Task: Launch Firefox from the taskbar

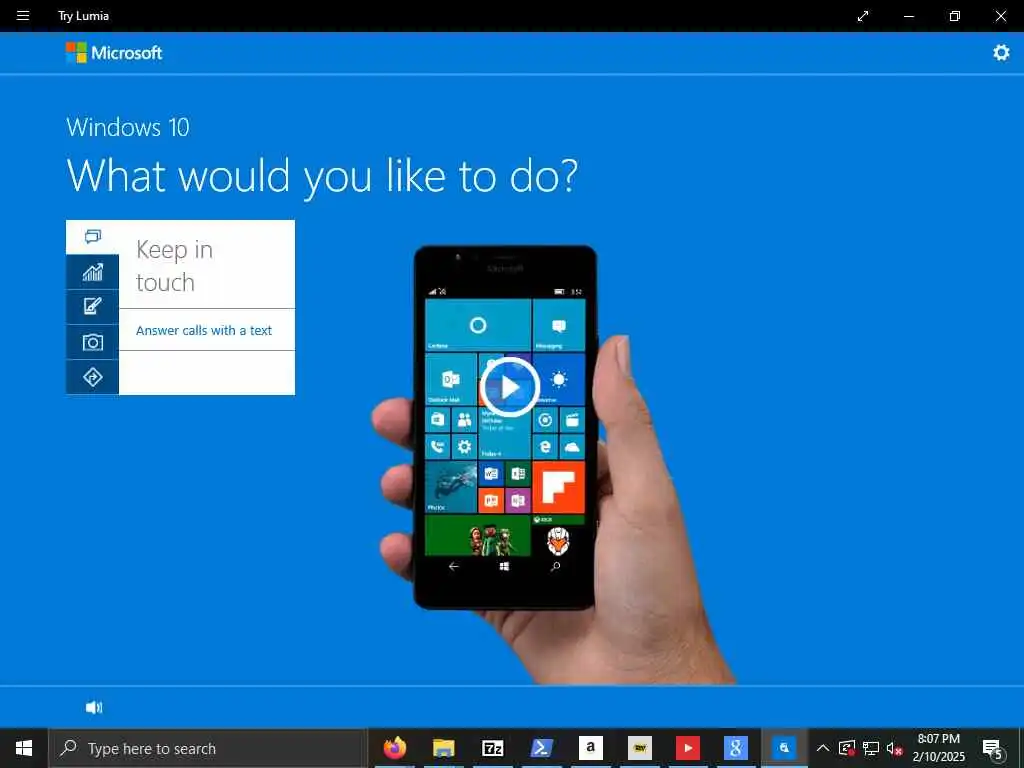Action: point(394,748)
